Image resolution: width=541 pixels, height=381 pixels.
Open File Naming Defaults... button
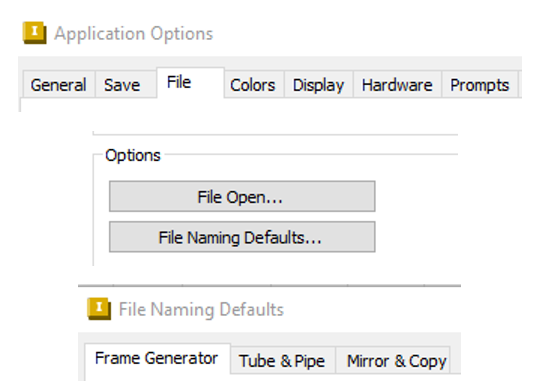[x=242, y=237]
